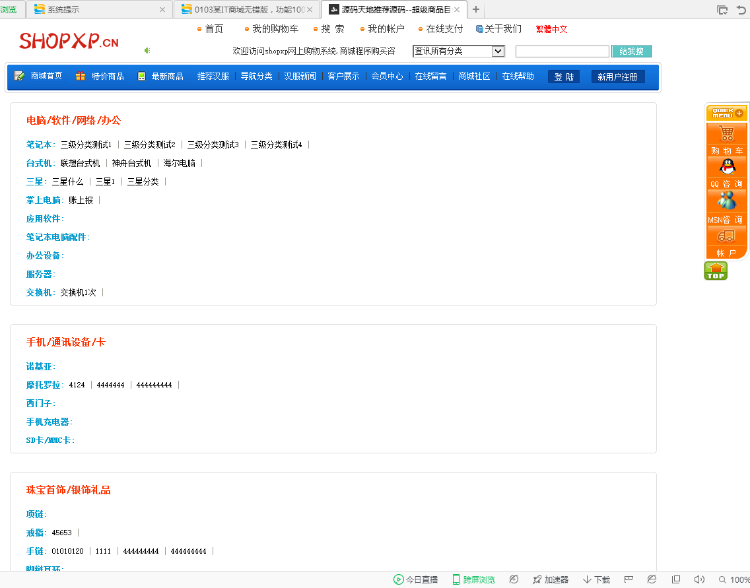Image resolution: width=750 pixels, height=588 pixels.
Task: Open the 三星分类 link
Action: pyautogui.click(x=143, y=181)
